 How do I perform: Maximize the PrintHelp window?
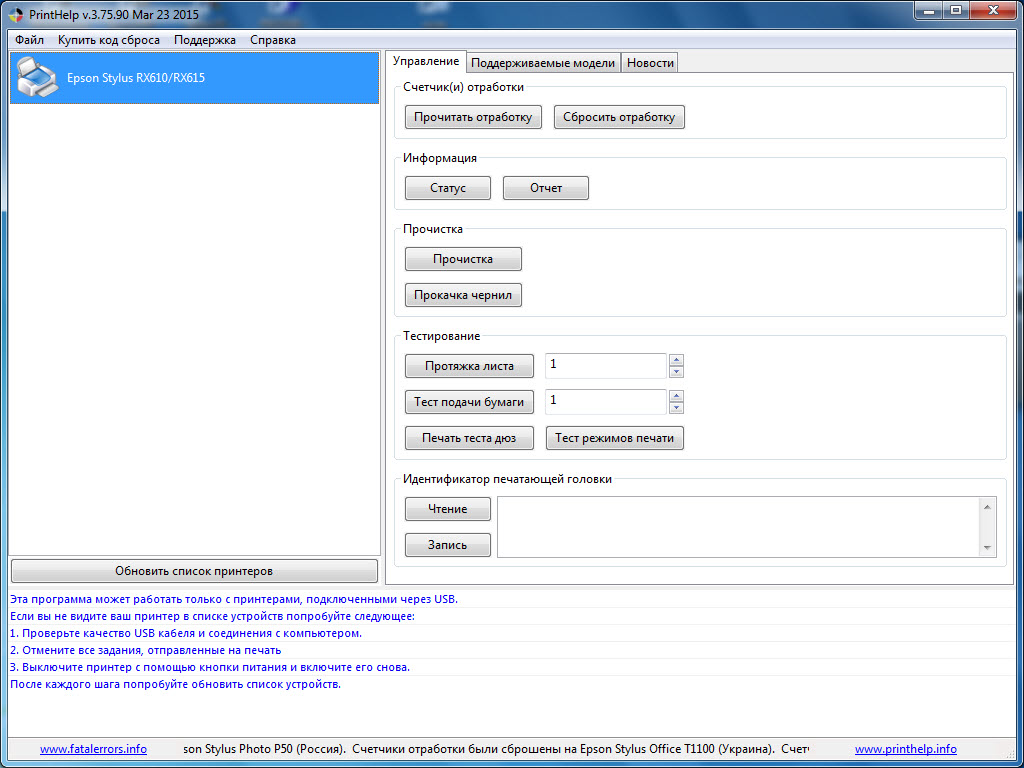tap(955, 10)
